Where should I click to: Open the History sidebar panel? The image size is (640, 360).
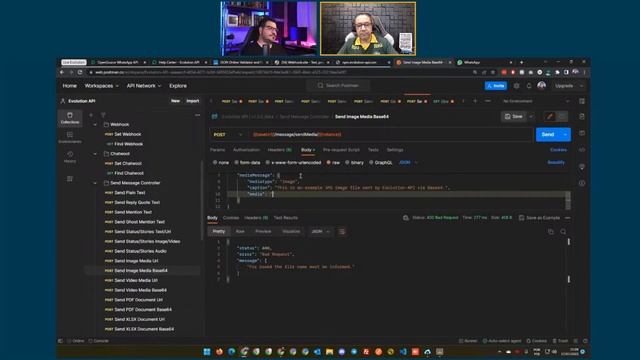70,157
